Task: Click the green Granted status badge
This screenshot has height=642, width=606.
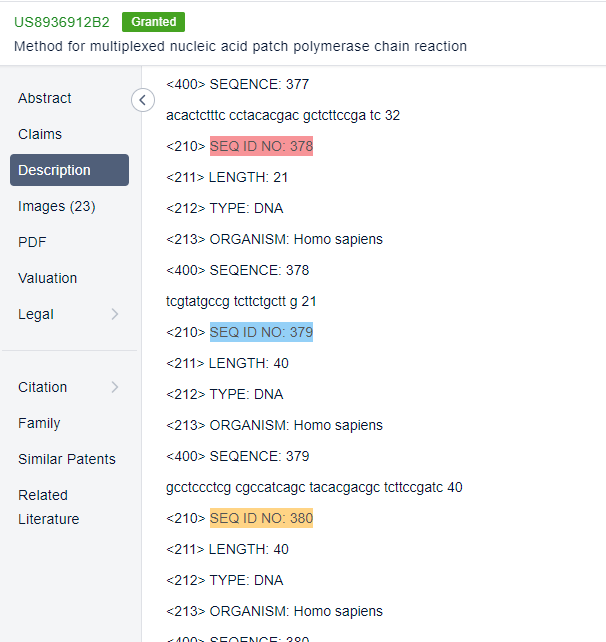Action: pos(153,22)
